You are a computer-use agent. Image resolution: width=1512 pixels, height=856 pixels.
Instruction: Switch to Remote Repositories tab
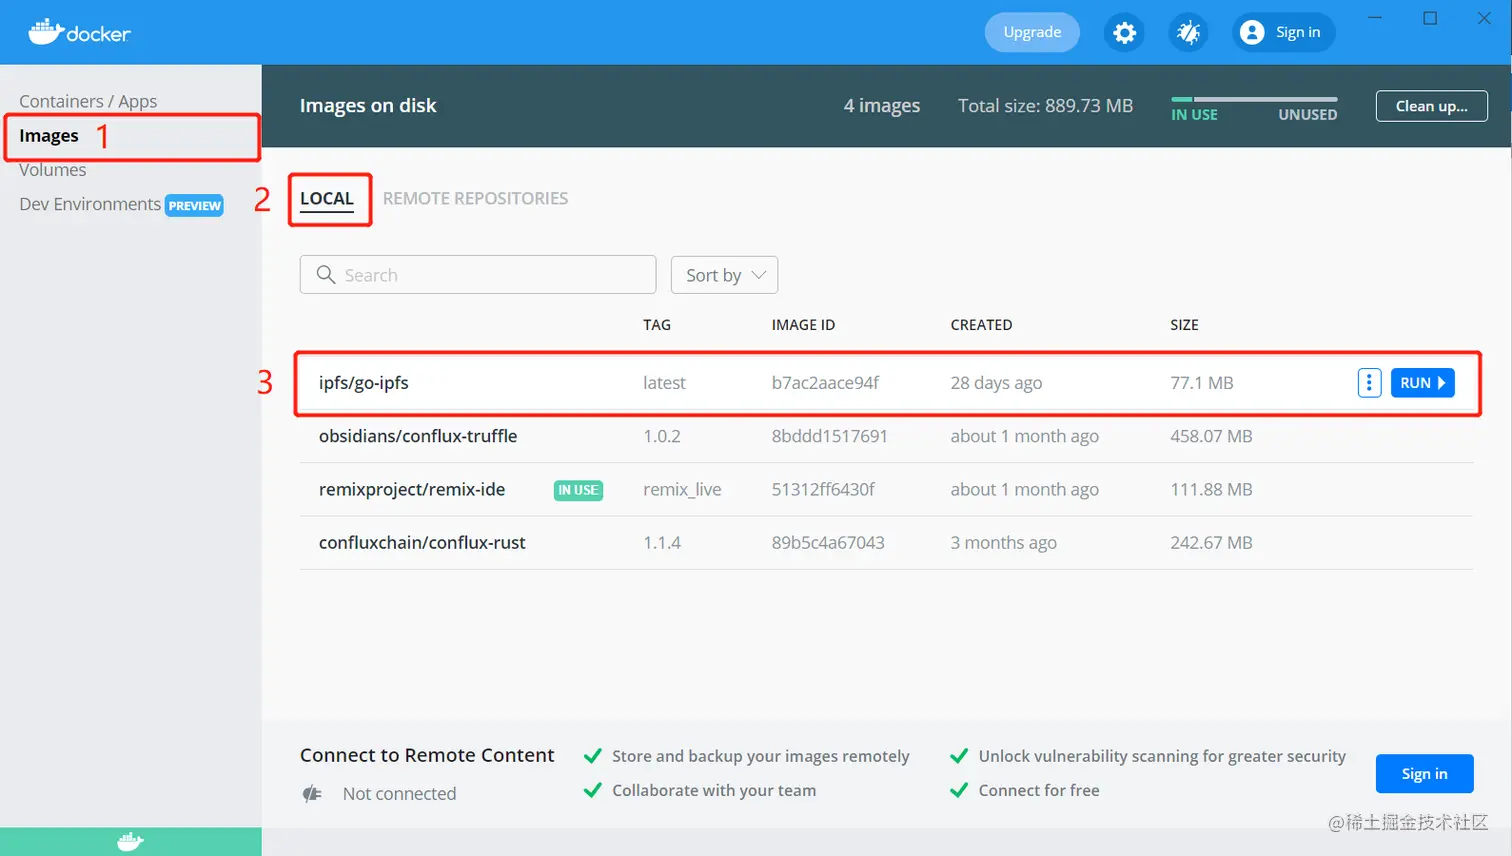tap(475, 198)
